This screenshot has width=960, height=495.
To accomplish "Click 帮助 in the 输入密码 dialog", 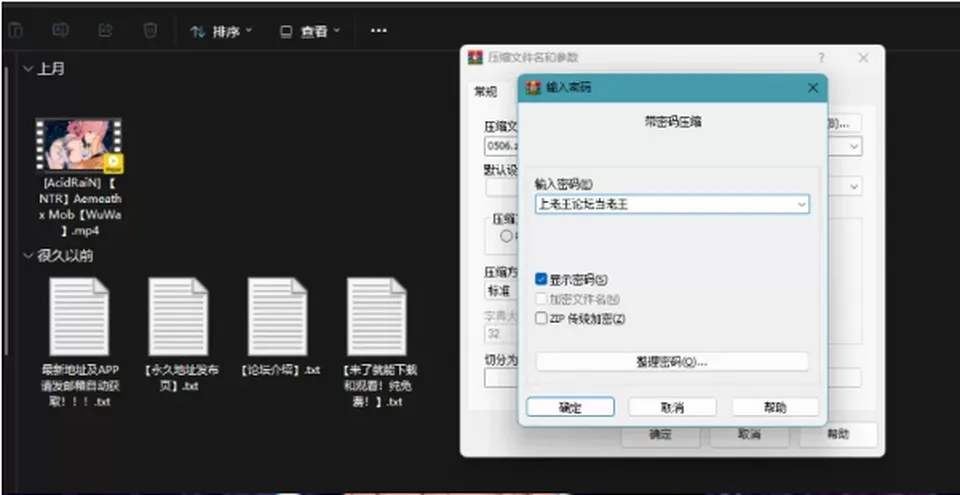I will pos(775,407).
